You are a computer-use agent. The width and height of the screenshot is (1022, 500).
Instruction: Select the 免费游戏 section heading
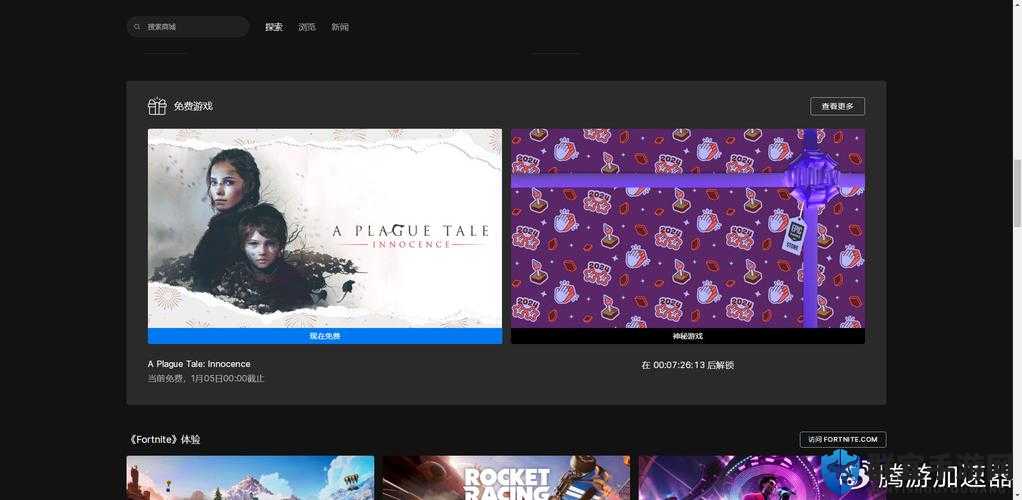click(x=193, y=106)
